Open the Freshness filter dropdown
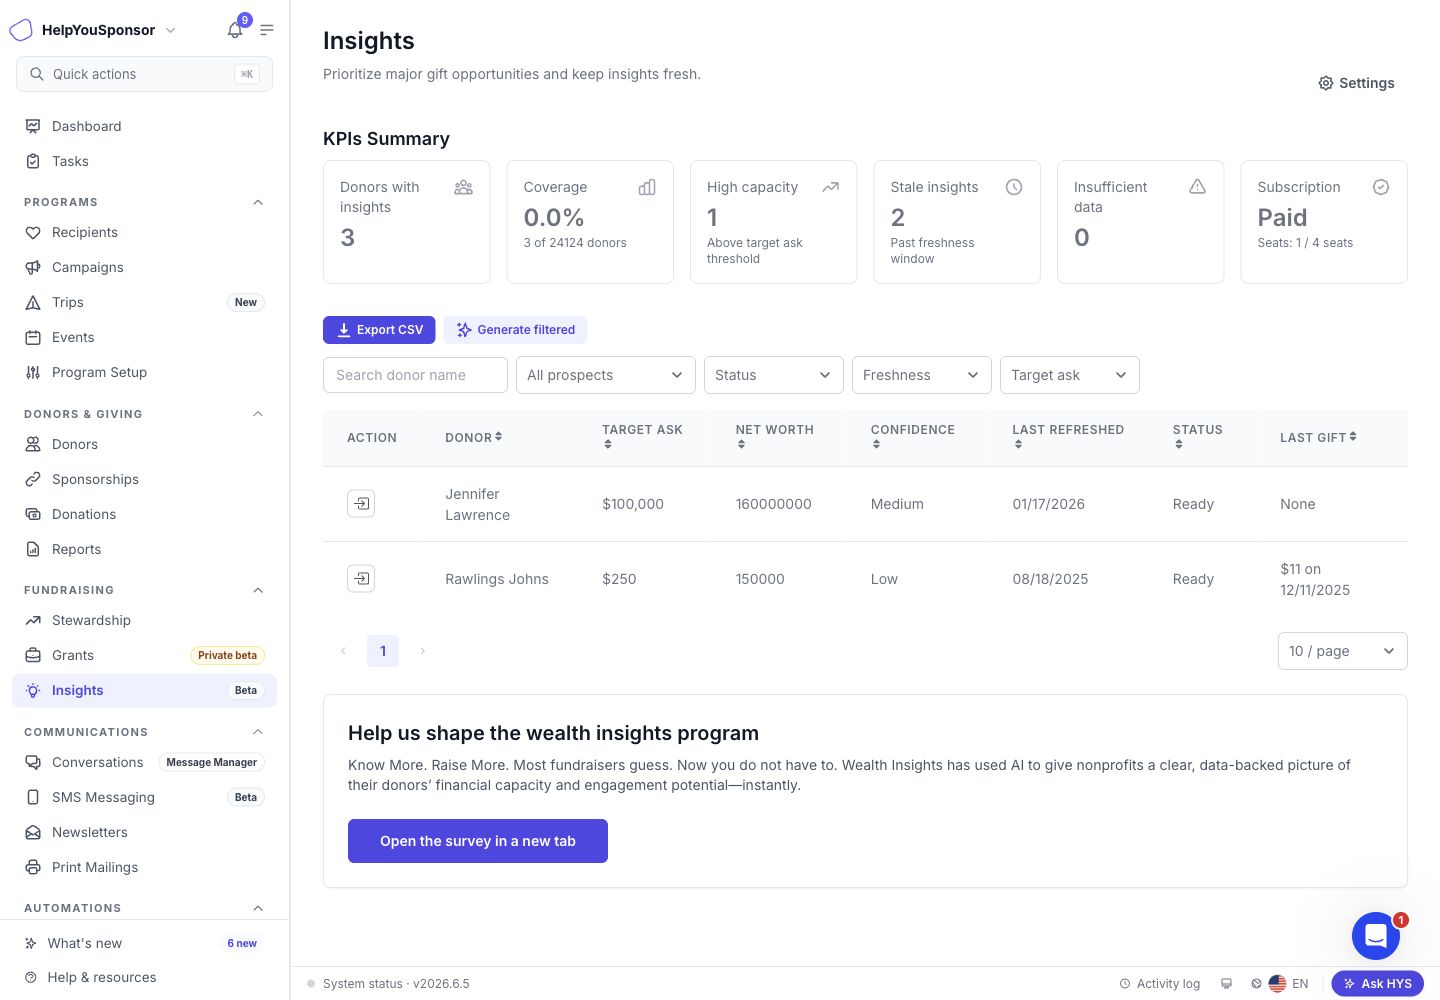The image size is (1440, 1000). click(922, 375)
